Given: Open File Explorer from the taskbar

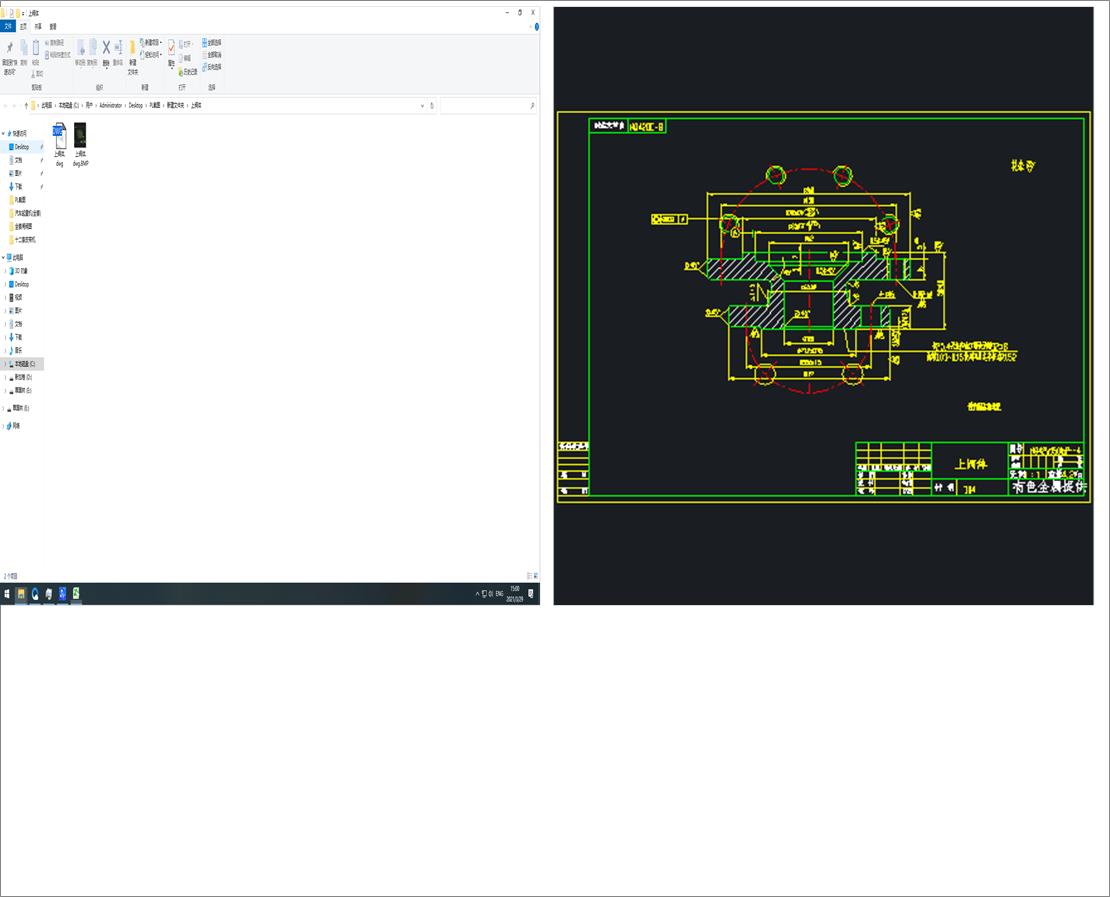Looking at the screenshot, I should point(21,594).
